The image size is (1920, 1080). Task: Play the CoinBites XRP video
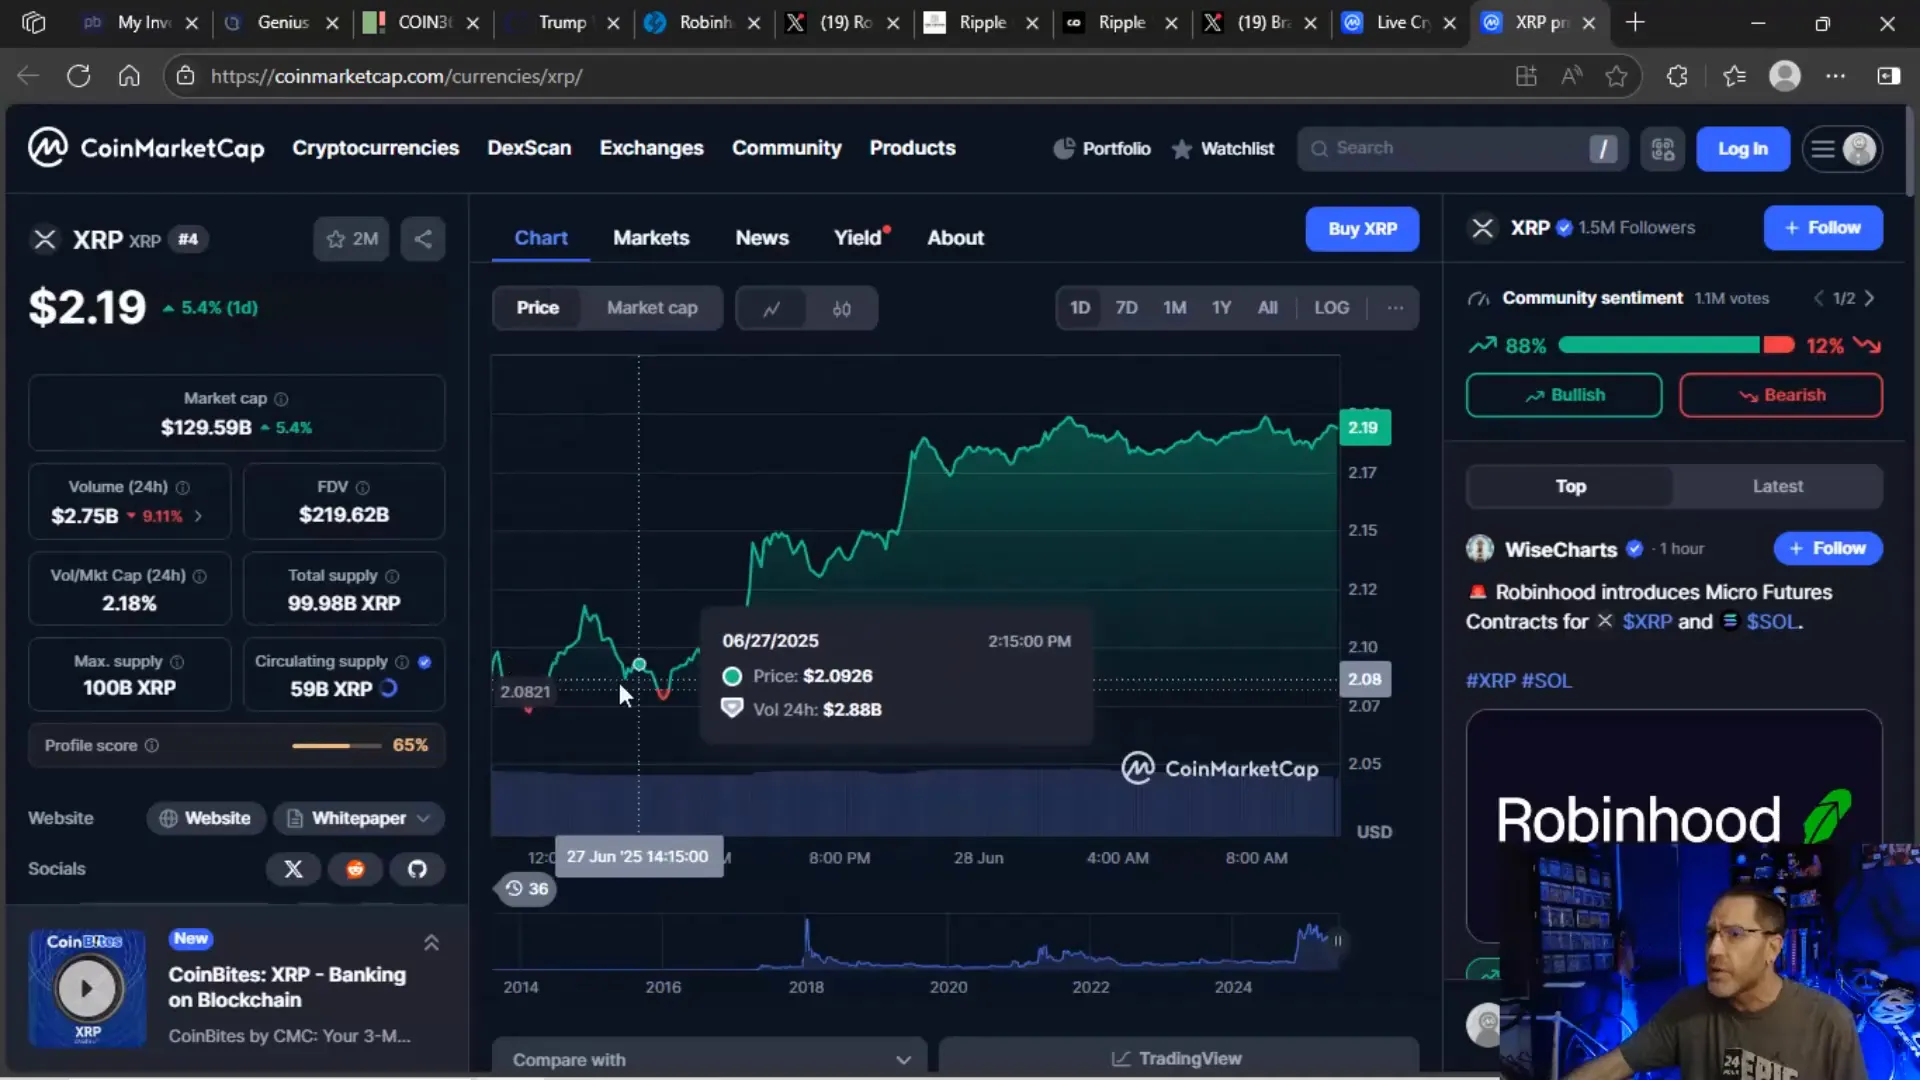click(87, 988)
